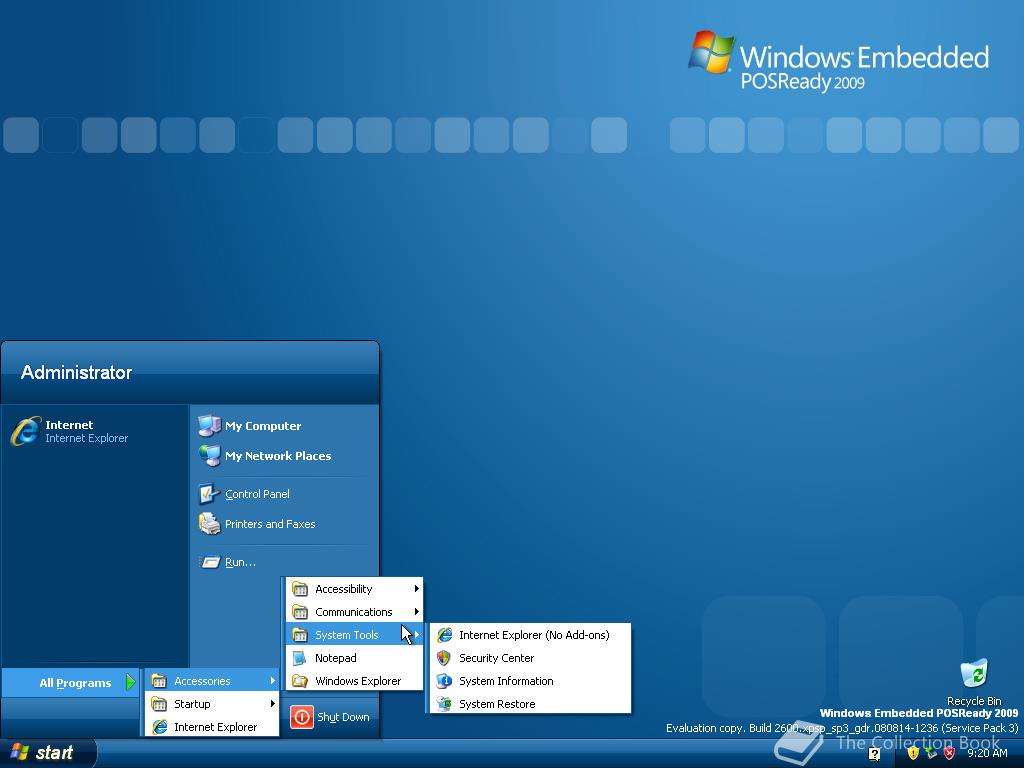Select the Recycle Bin desktop icon
This screenshot has width=1024, height=768.
(974, 682)
